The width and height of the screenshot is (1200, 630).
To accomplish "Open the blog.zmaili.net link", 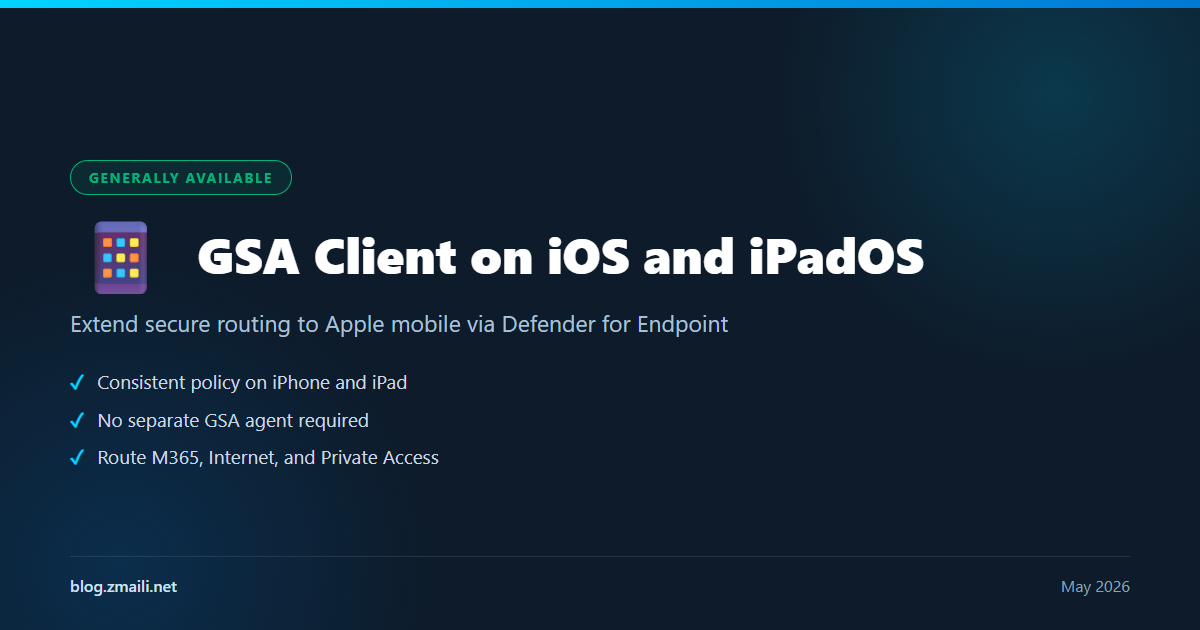I will pyautogui.click(x=123, y=587).
